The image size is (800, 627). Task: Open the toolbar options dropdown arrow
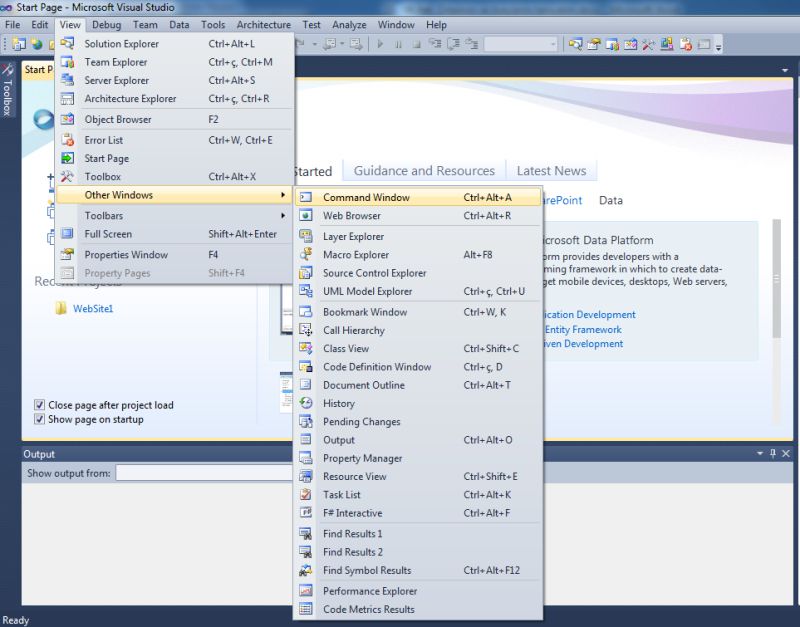click(718, 46)
